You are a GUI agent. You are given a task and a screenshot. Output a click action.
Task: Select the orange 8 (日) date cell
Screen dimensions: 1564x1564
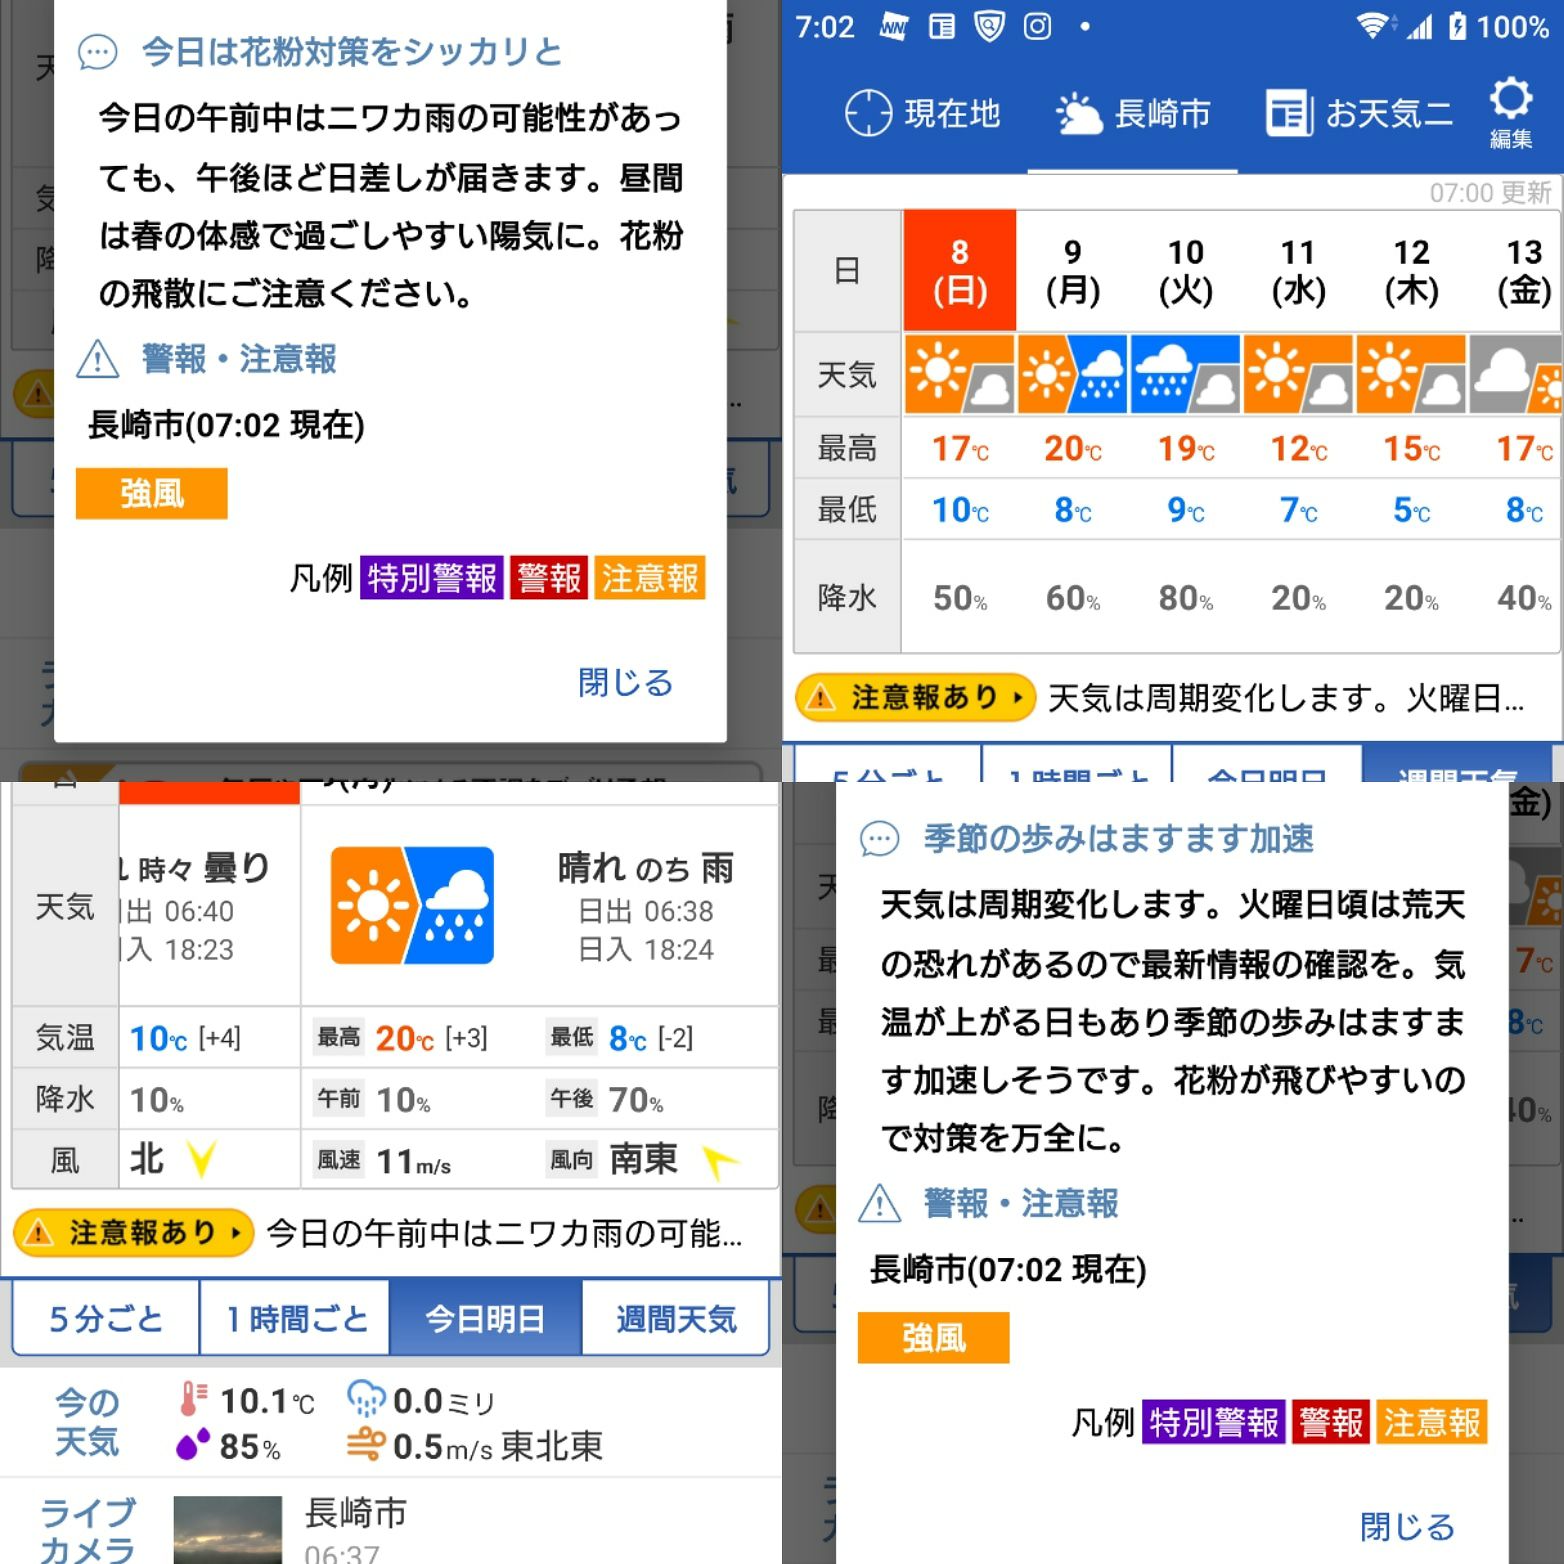point(959,268)
